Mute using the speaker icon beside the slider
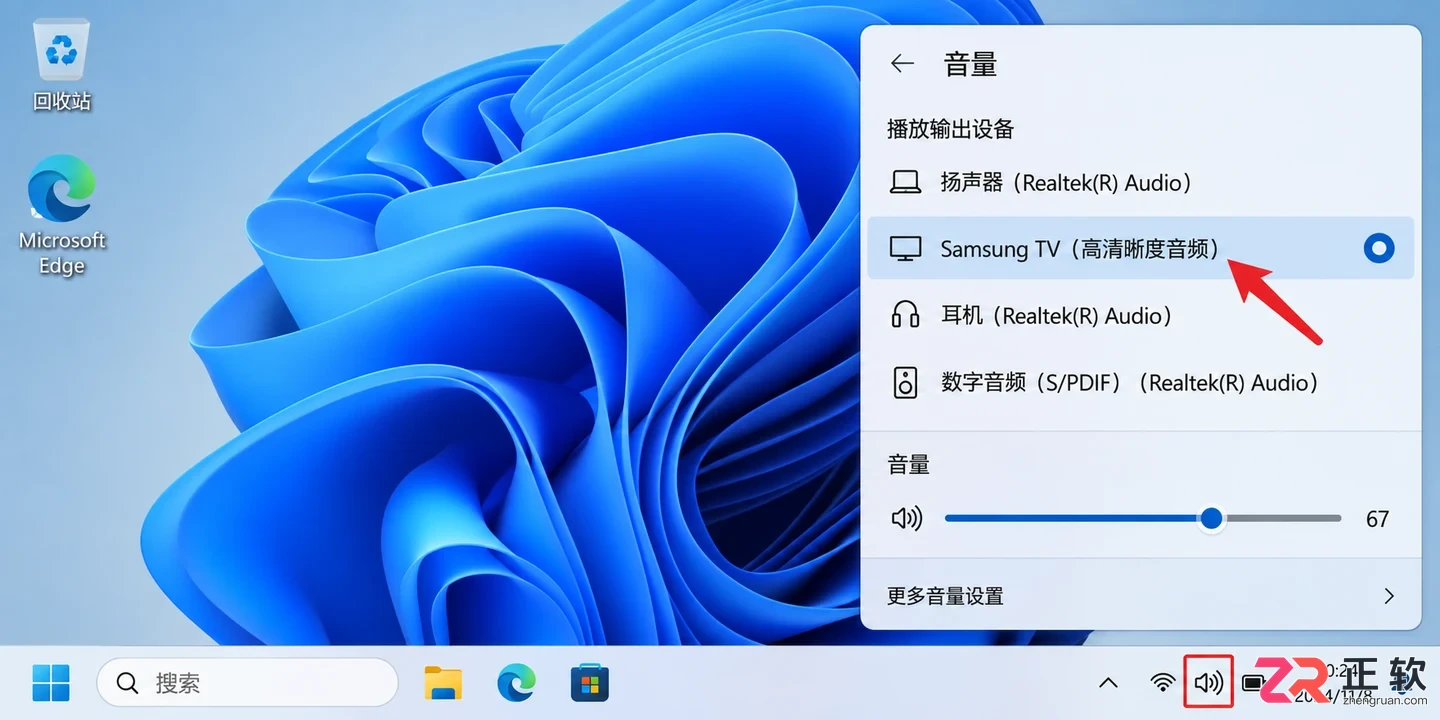 [906, 518]
